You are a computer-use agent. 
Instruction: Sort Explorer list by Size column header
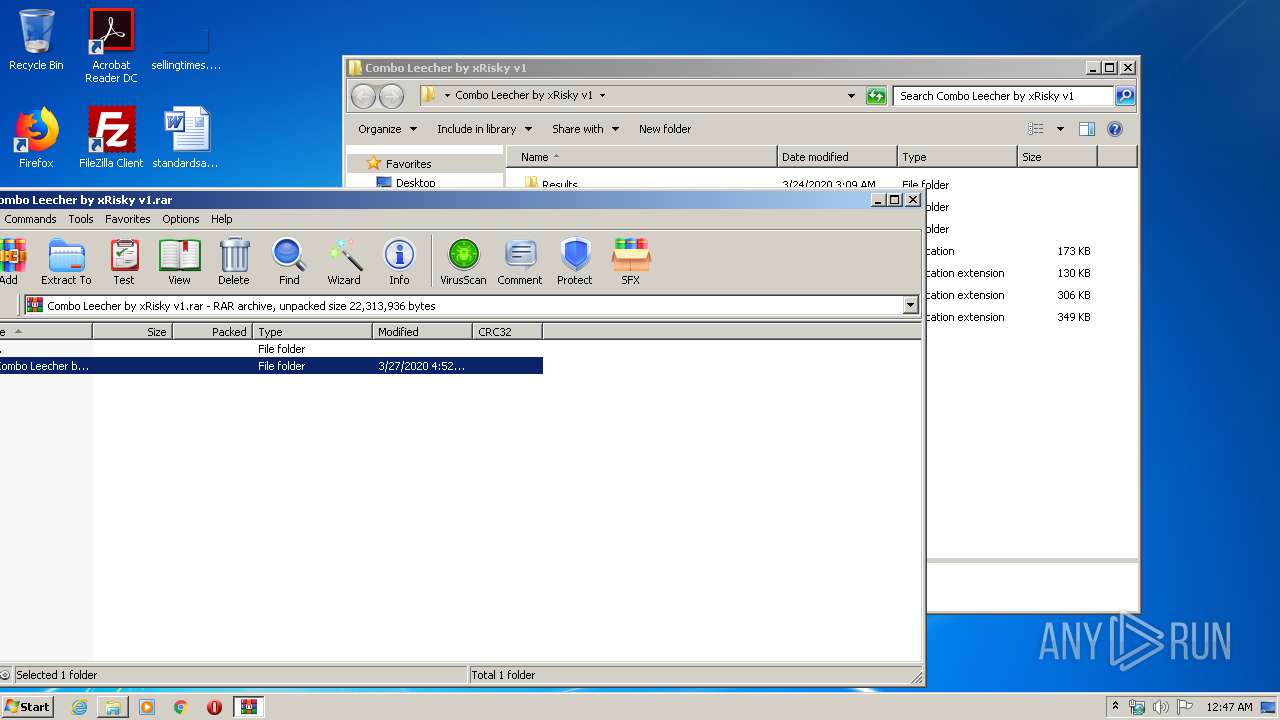(1057, 157)
